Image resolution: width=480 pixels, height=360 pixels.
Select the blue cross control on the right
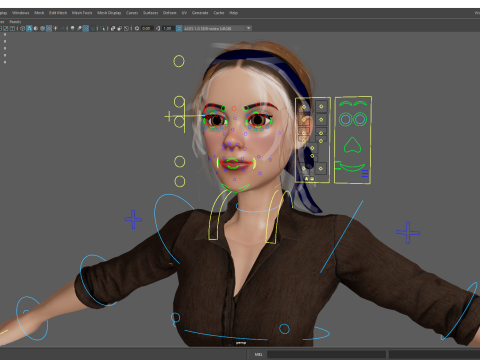408,232
